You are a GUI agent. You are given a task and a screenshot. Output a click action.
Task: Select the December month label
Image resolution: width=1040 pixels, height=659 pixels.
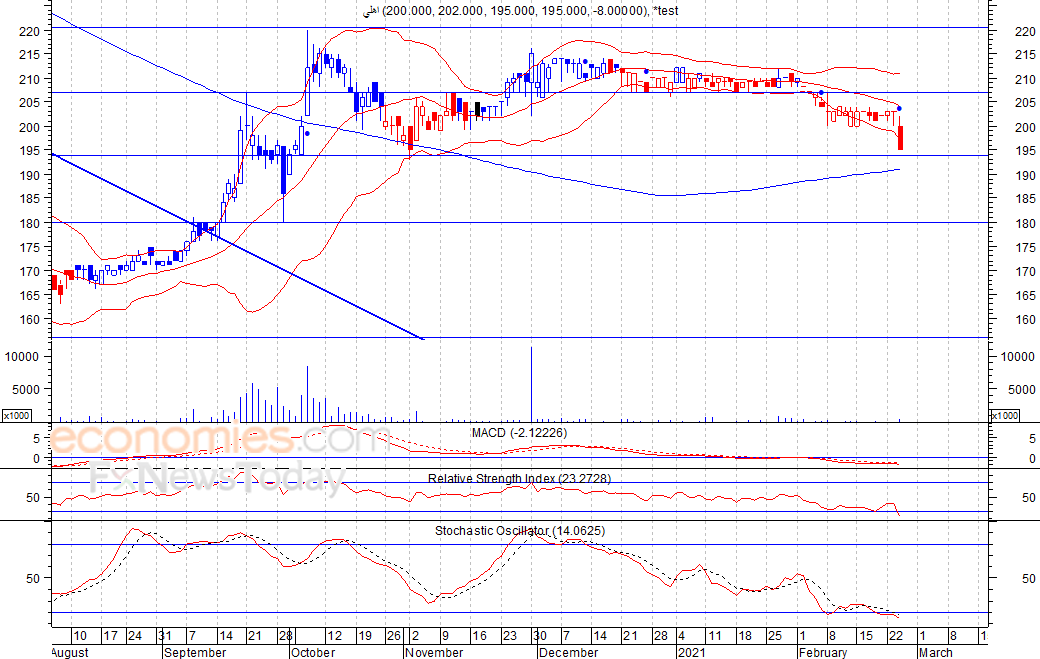click(x=568, y=652)
